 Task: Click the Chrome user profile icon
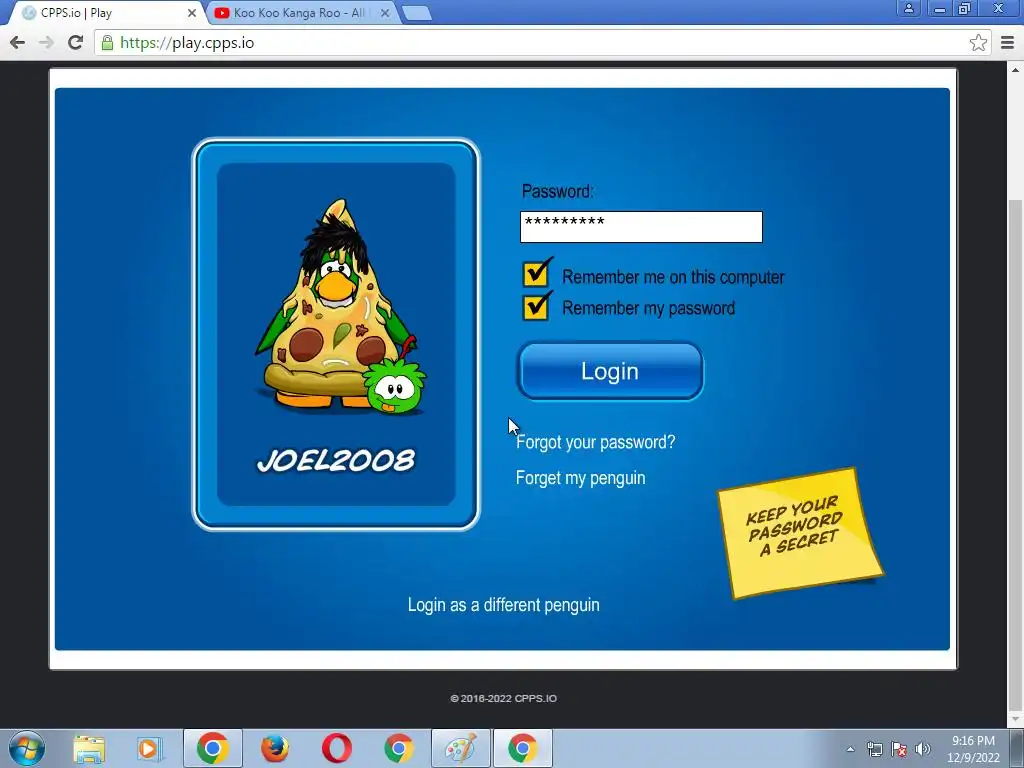click(908, 8)
